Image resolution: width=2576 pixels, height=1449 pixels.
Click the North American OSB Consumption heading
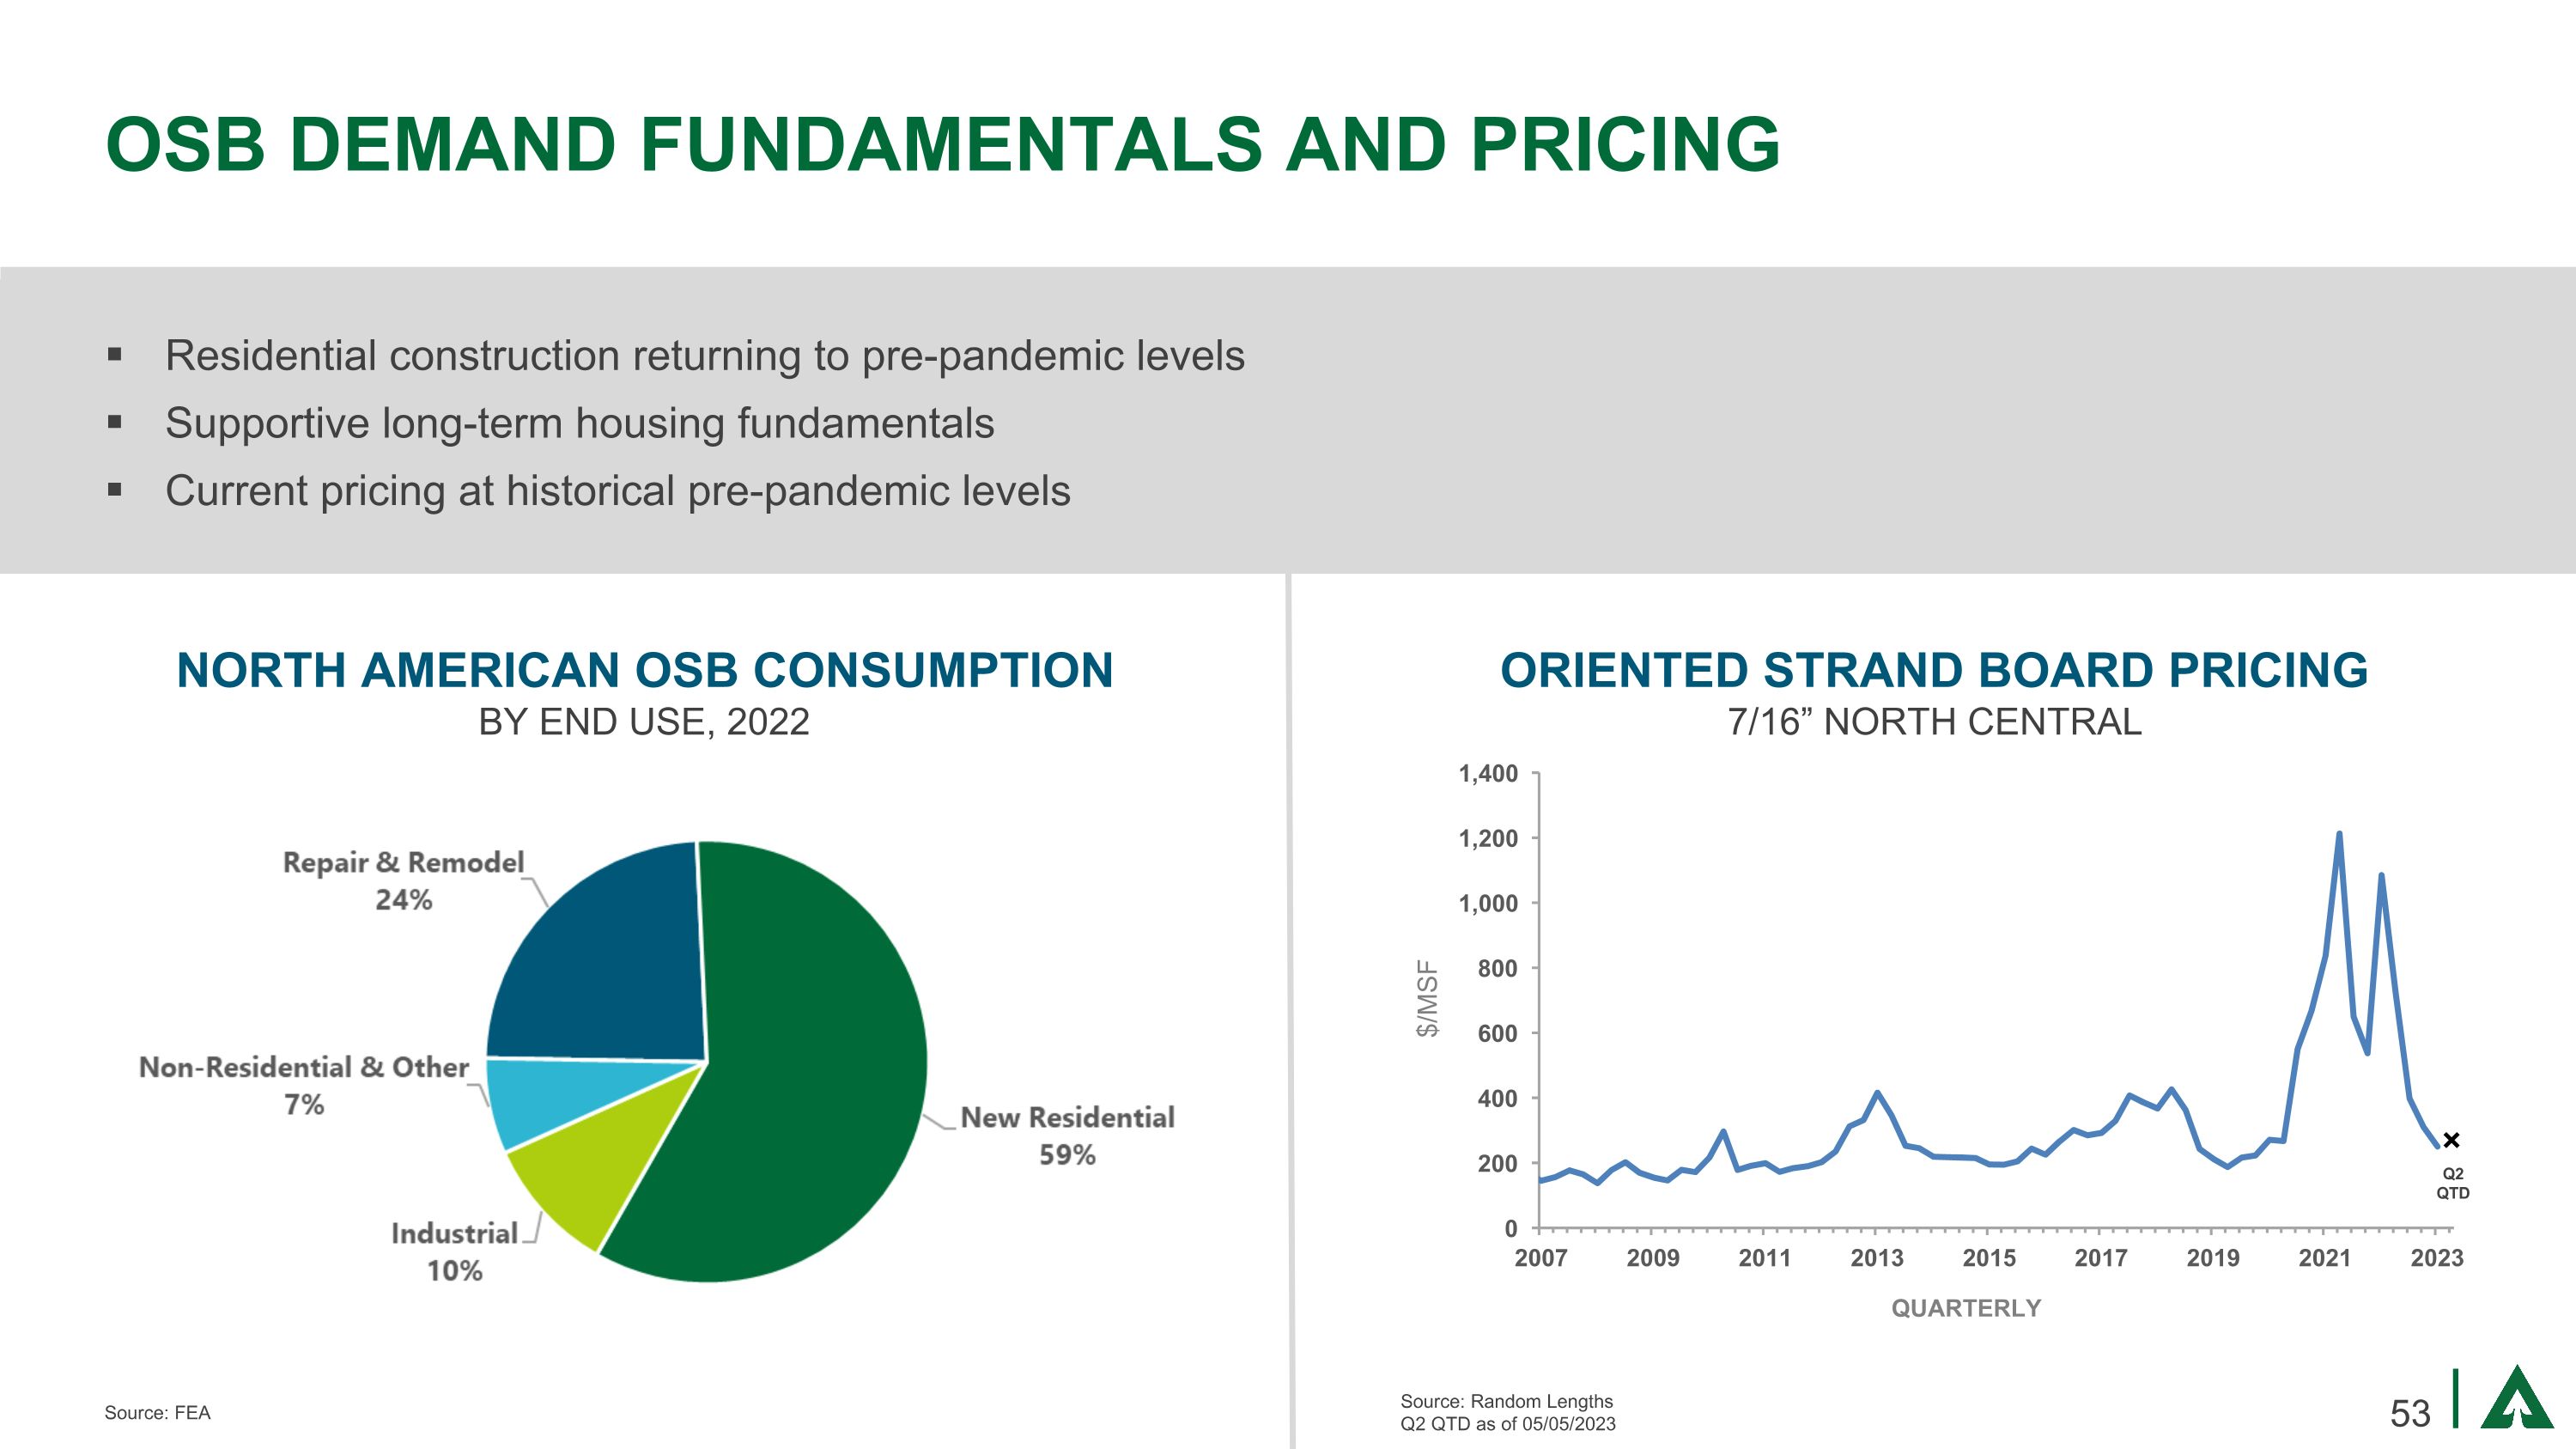(x=644, y=670)
